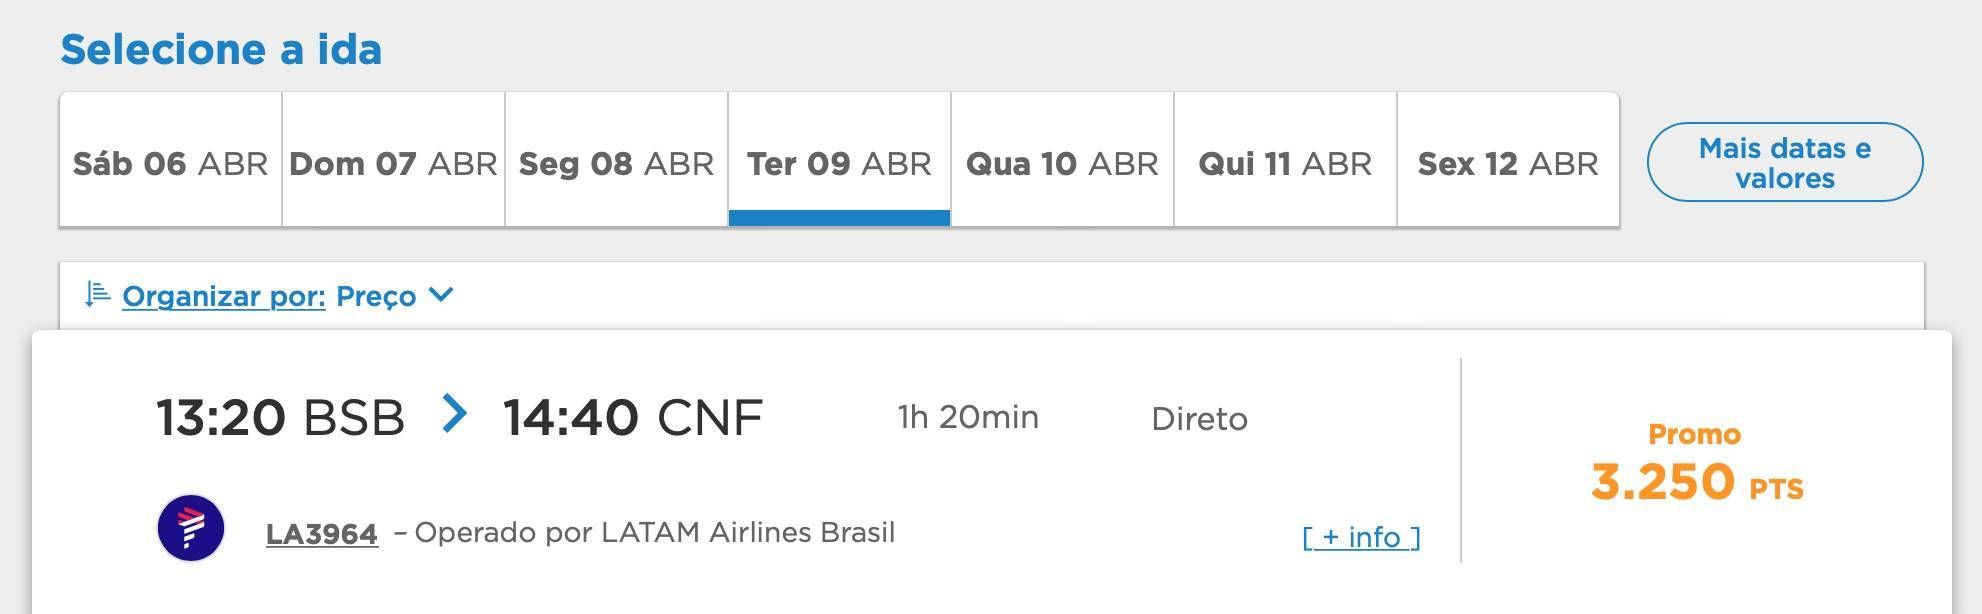Image resolution: width=1982 pixels, height=614 pixels.
Task: Click the blue arrow between BSB and CNF
Action: (454, 413)
